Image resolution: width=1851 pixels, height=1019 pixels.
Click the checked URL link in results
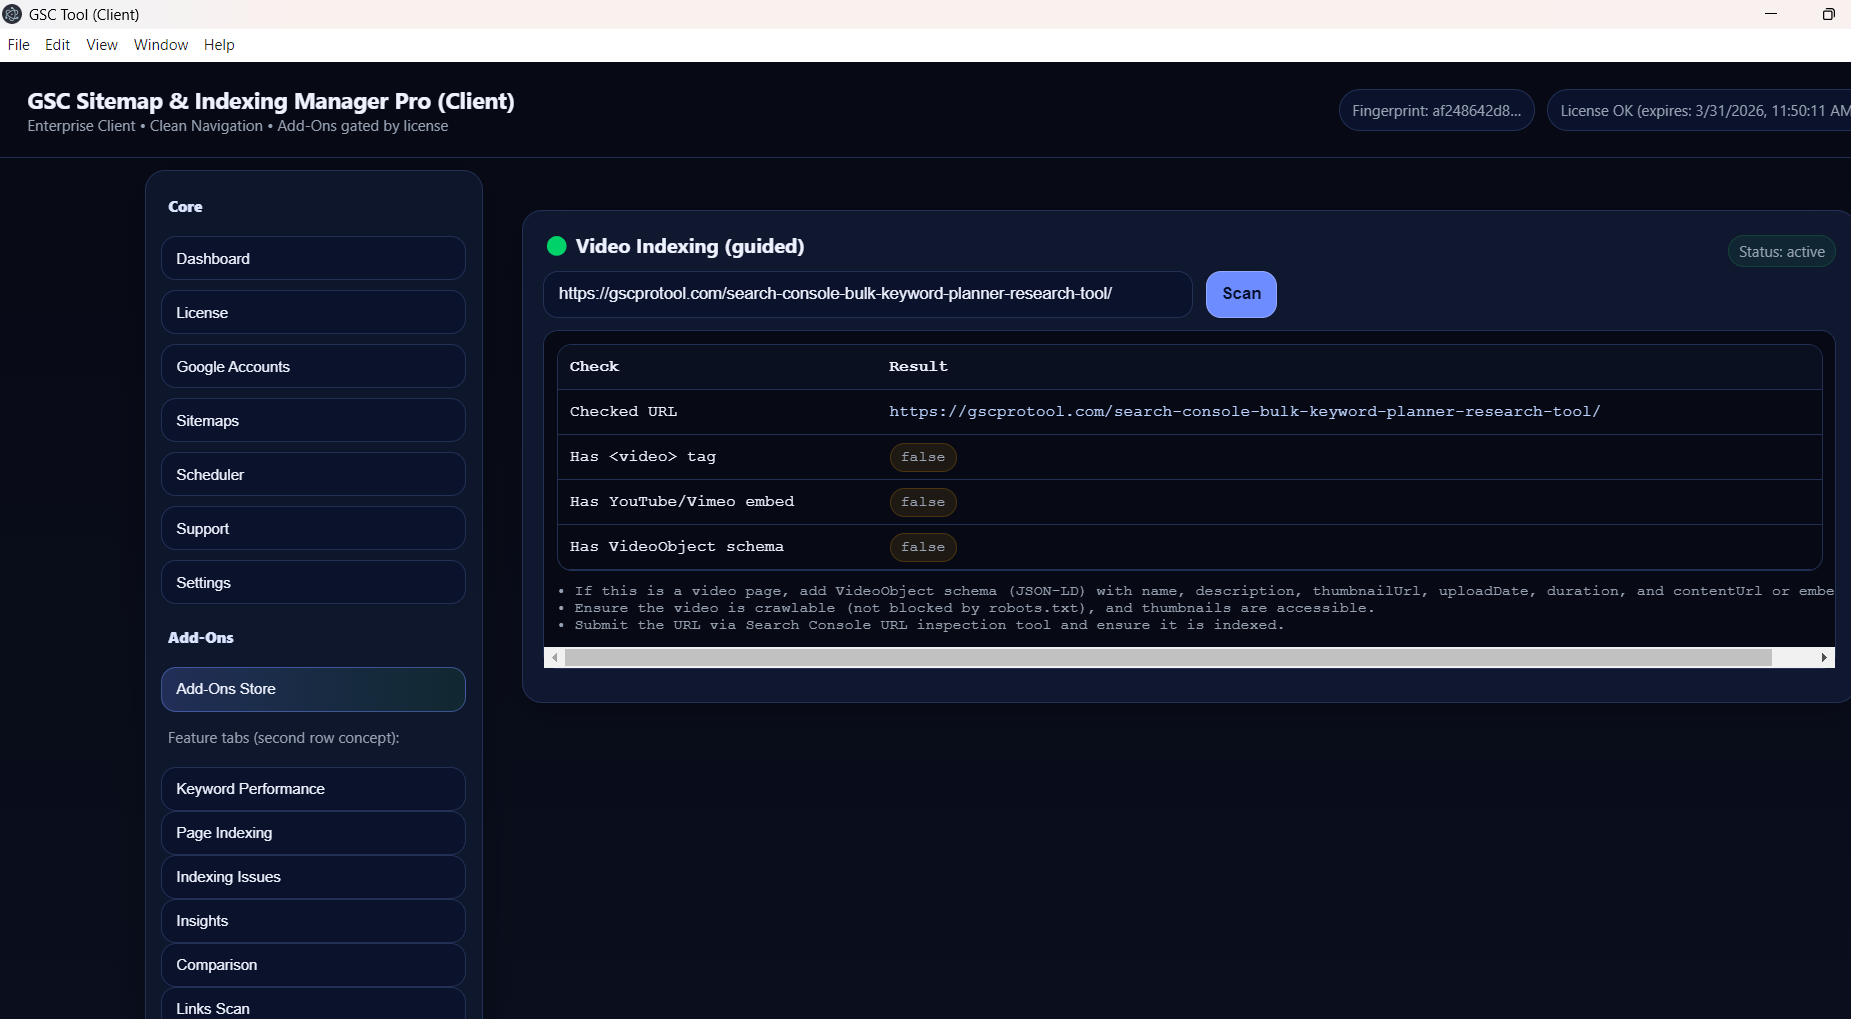1244,412
